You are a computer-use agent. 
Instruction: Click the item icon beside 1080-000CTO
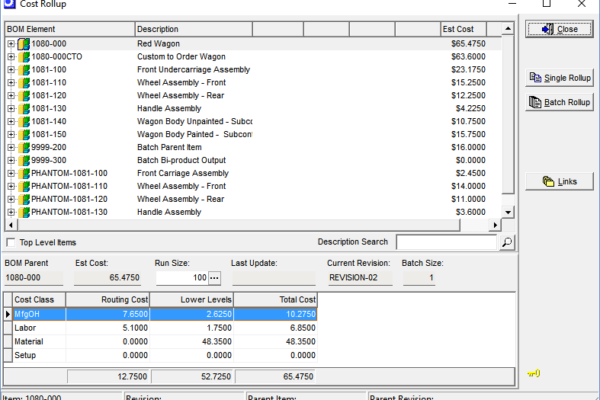pyautogui.click(x=24, y=57)
